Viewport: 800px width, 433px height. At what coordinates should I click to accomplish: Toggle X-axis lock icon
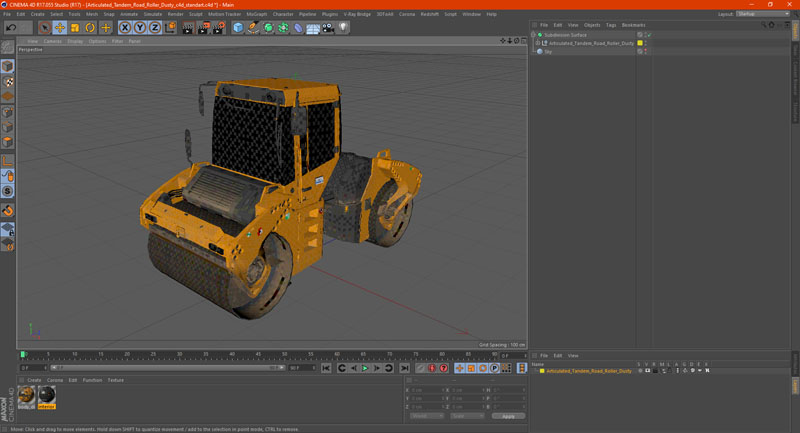[x=125, y=28]
